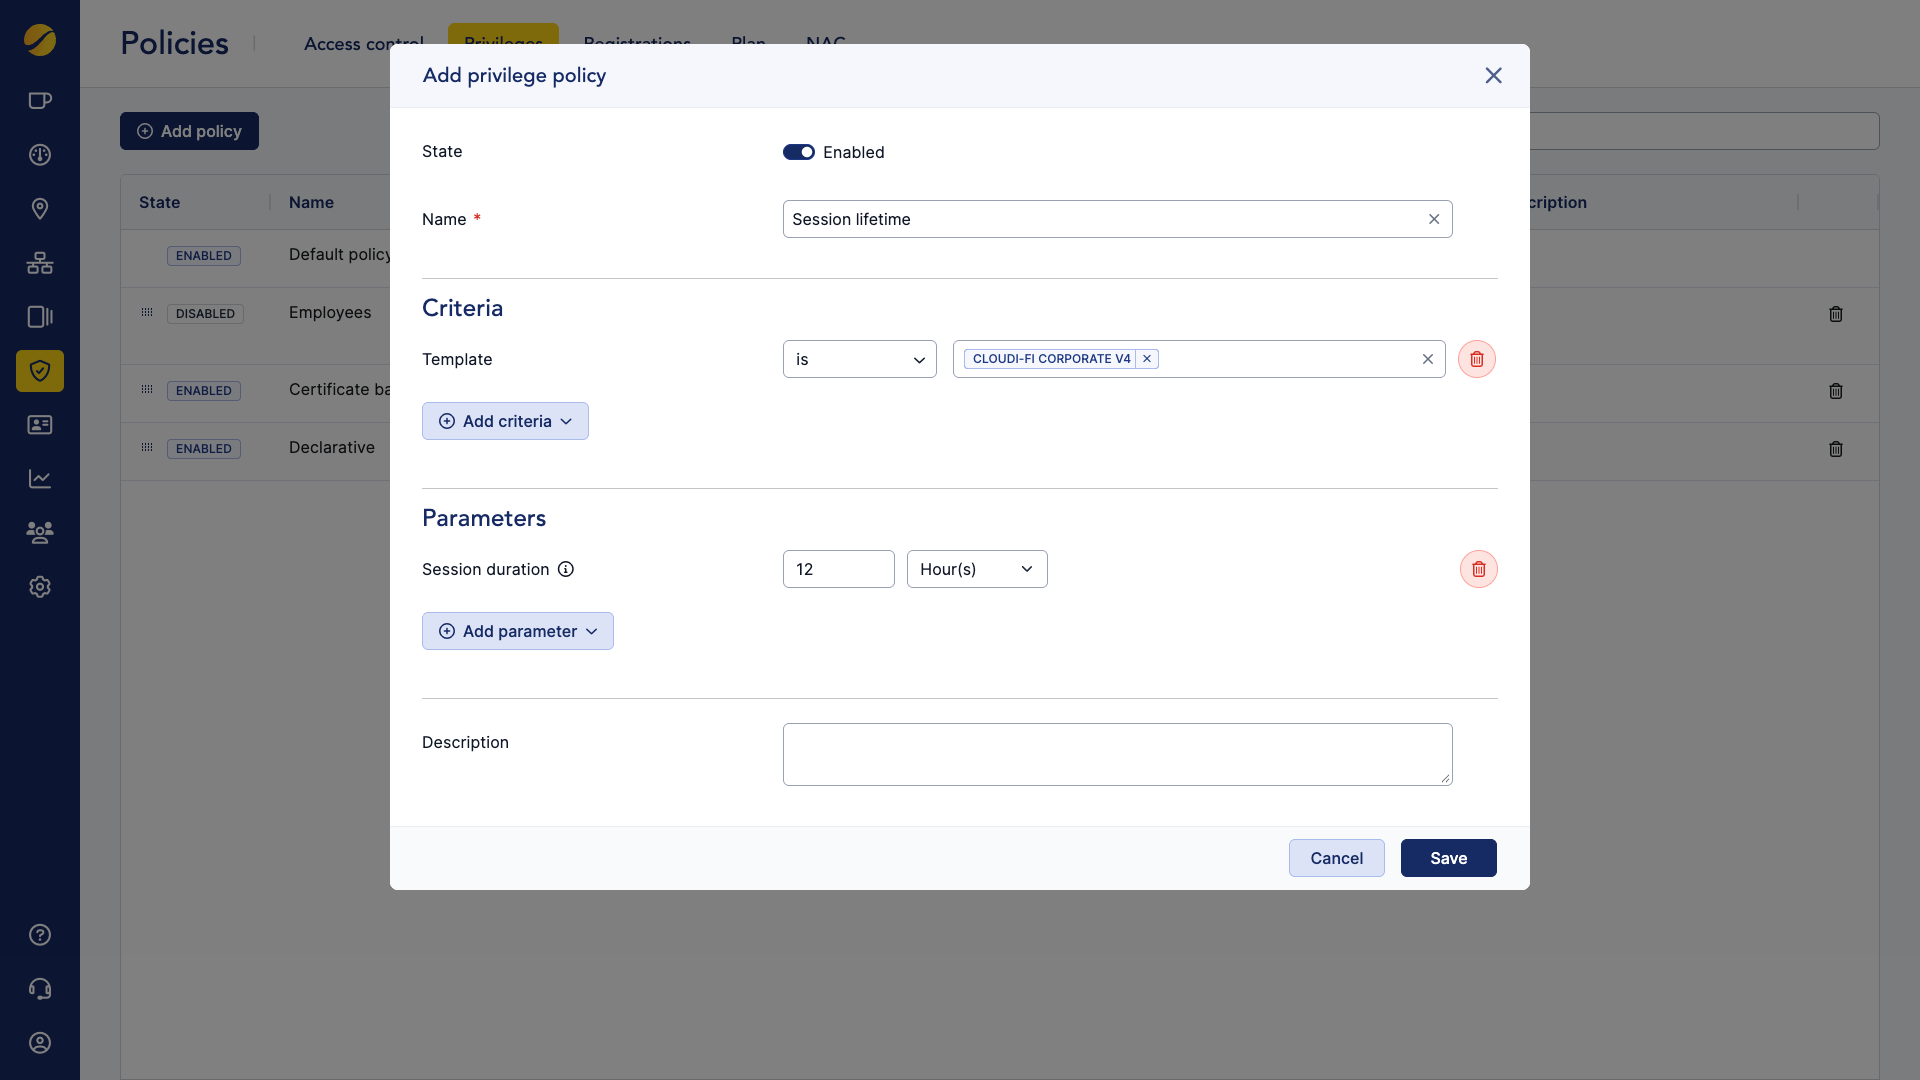This screenshot has width=1920, height=1080.
Task: Delete the Declarative policy row
Action: point(1836,449)
